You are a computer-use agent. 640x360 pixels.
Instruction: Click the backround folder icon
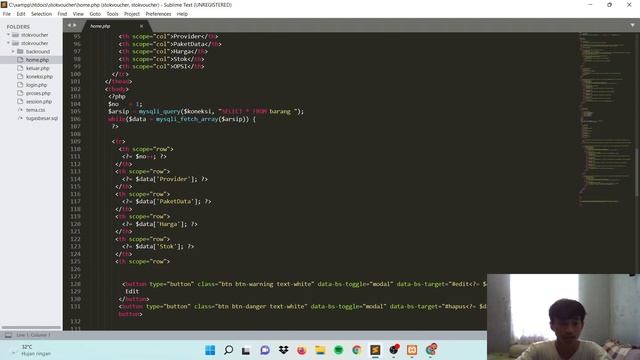20,51
